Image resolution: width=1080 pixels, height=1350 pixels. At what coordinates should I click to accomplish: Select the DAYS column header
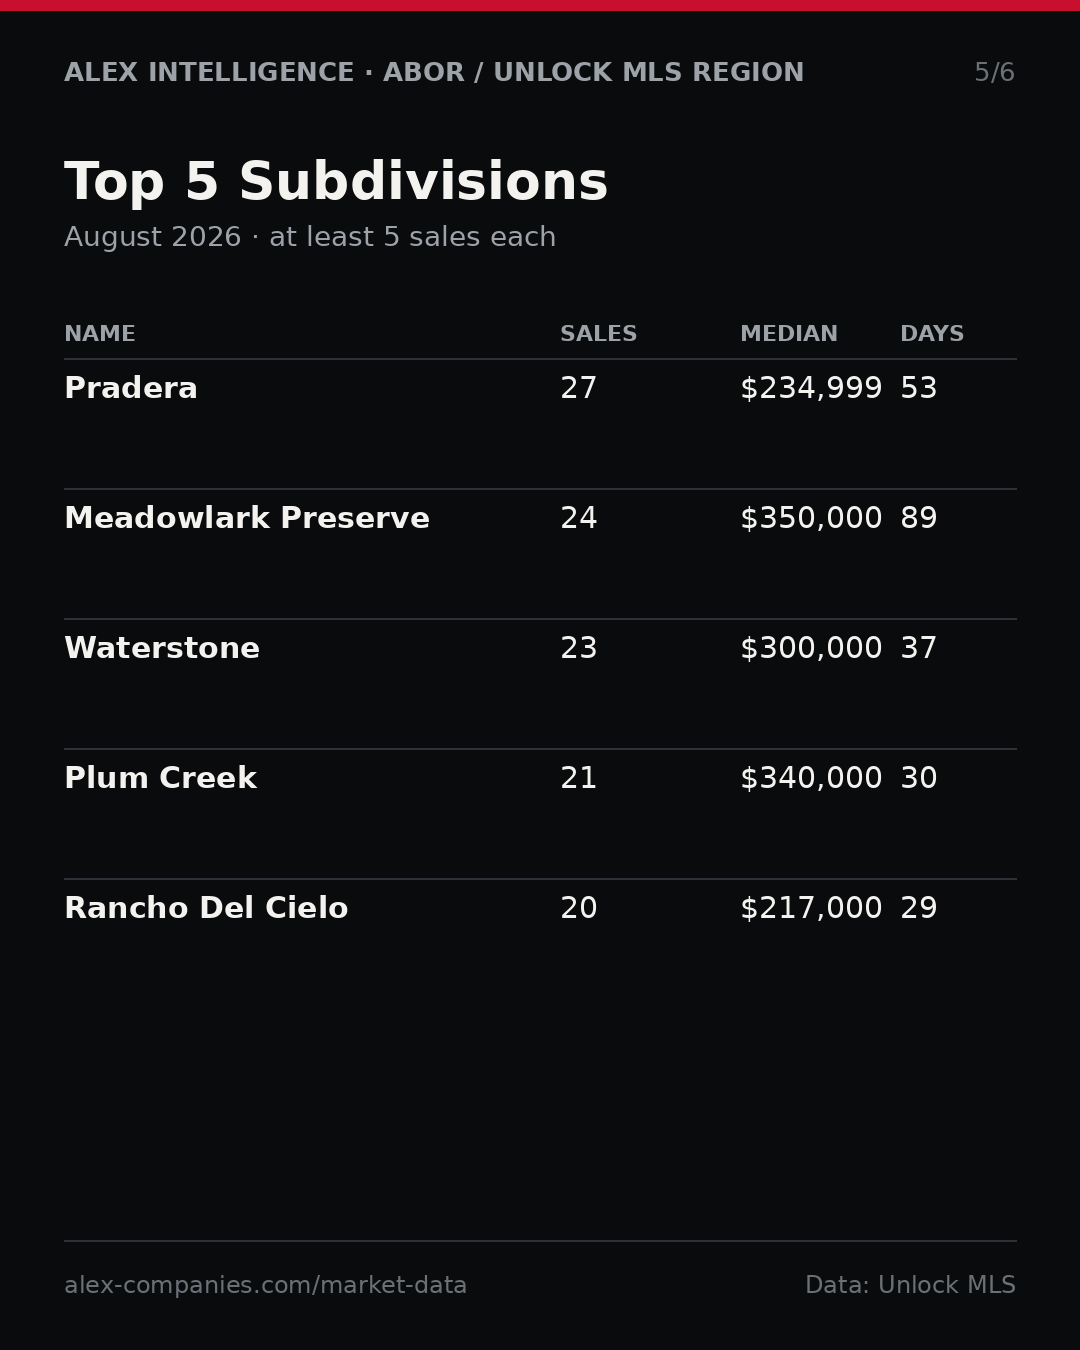pos(932,334)
